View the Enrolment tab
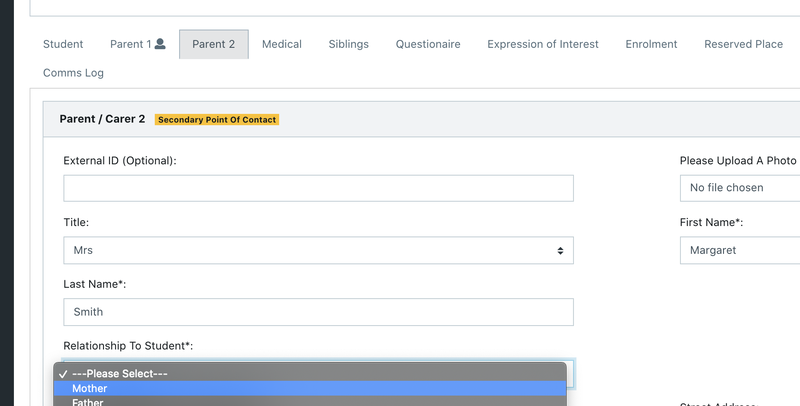 pos(651,44)
